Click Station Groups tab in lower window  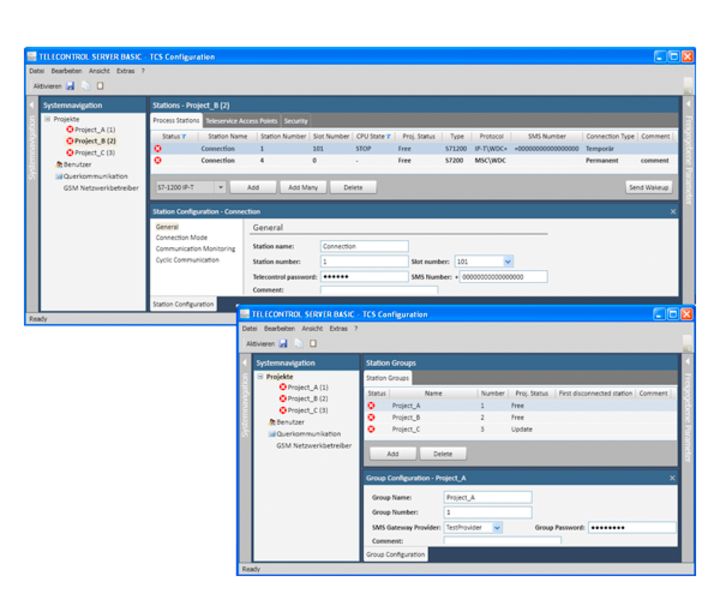tap(388, 378)
